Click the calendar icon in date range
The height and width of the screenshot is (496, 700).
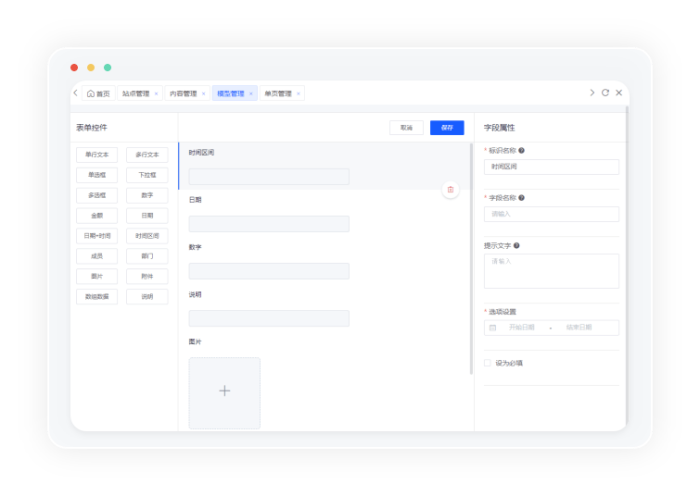(492, 327)
